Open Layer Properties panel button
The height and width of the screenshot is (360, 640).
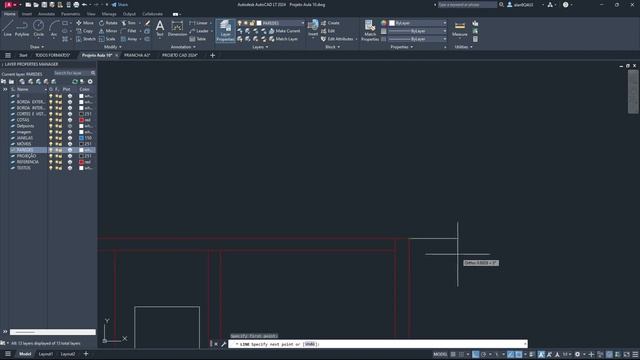pos(225,30)
